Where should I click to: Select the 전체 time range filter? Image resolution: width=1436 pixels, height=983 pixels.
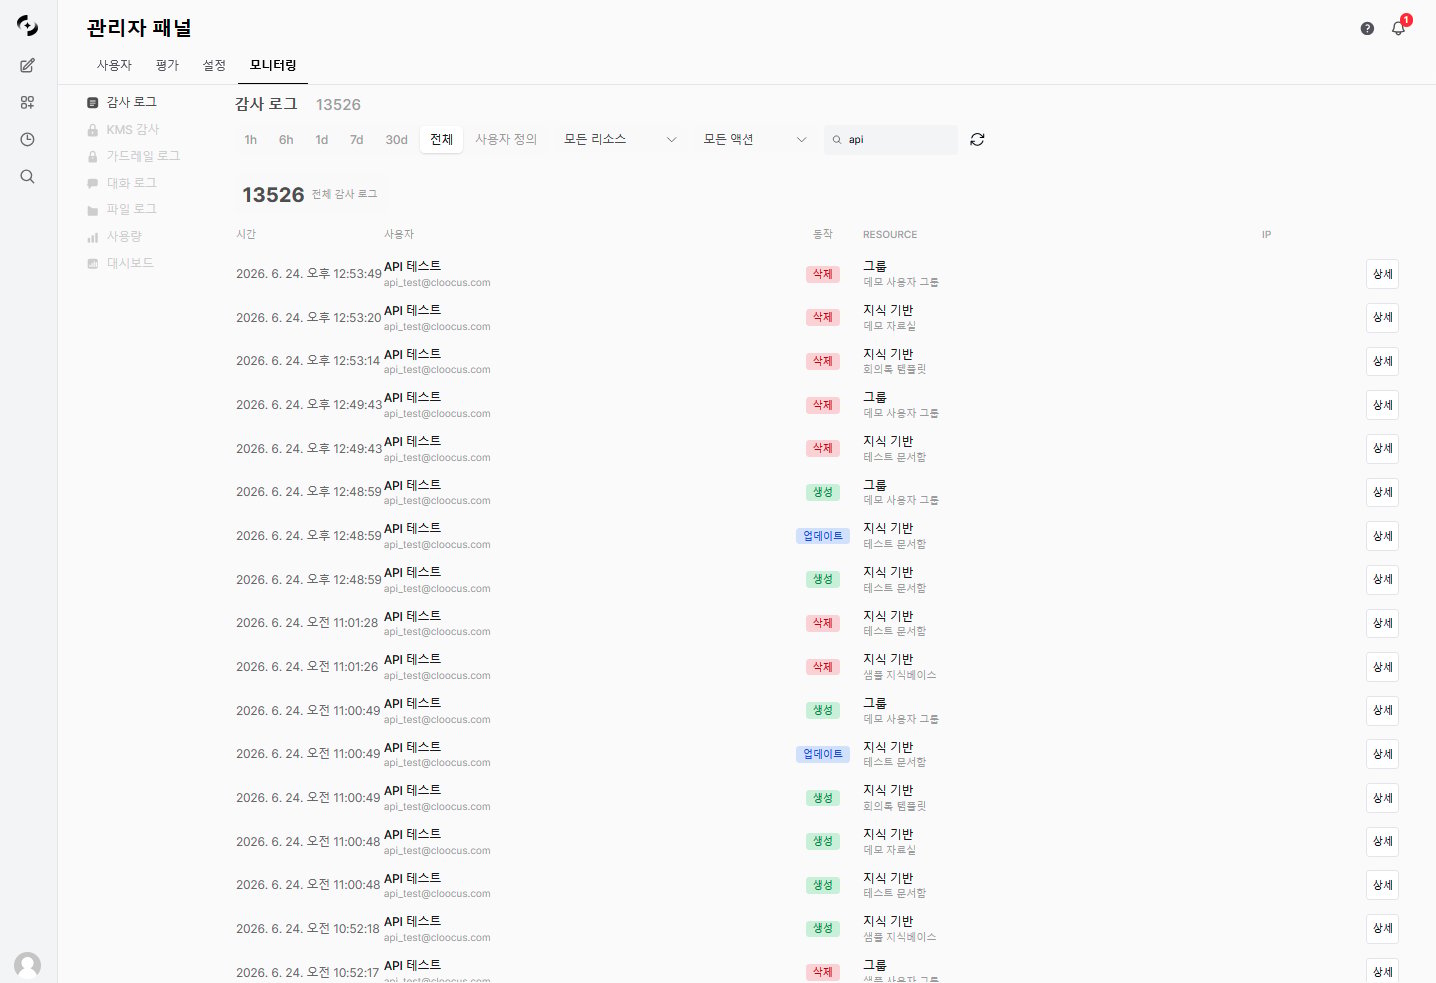tap(442, 139)
